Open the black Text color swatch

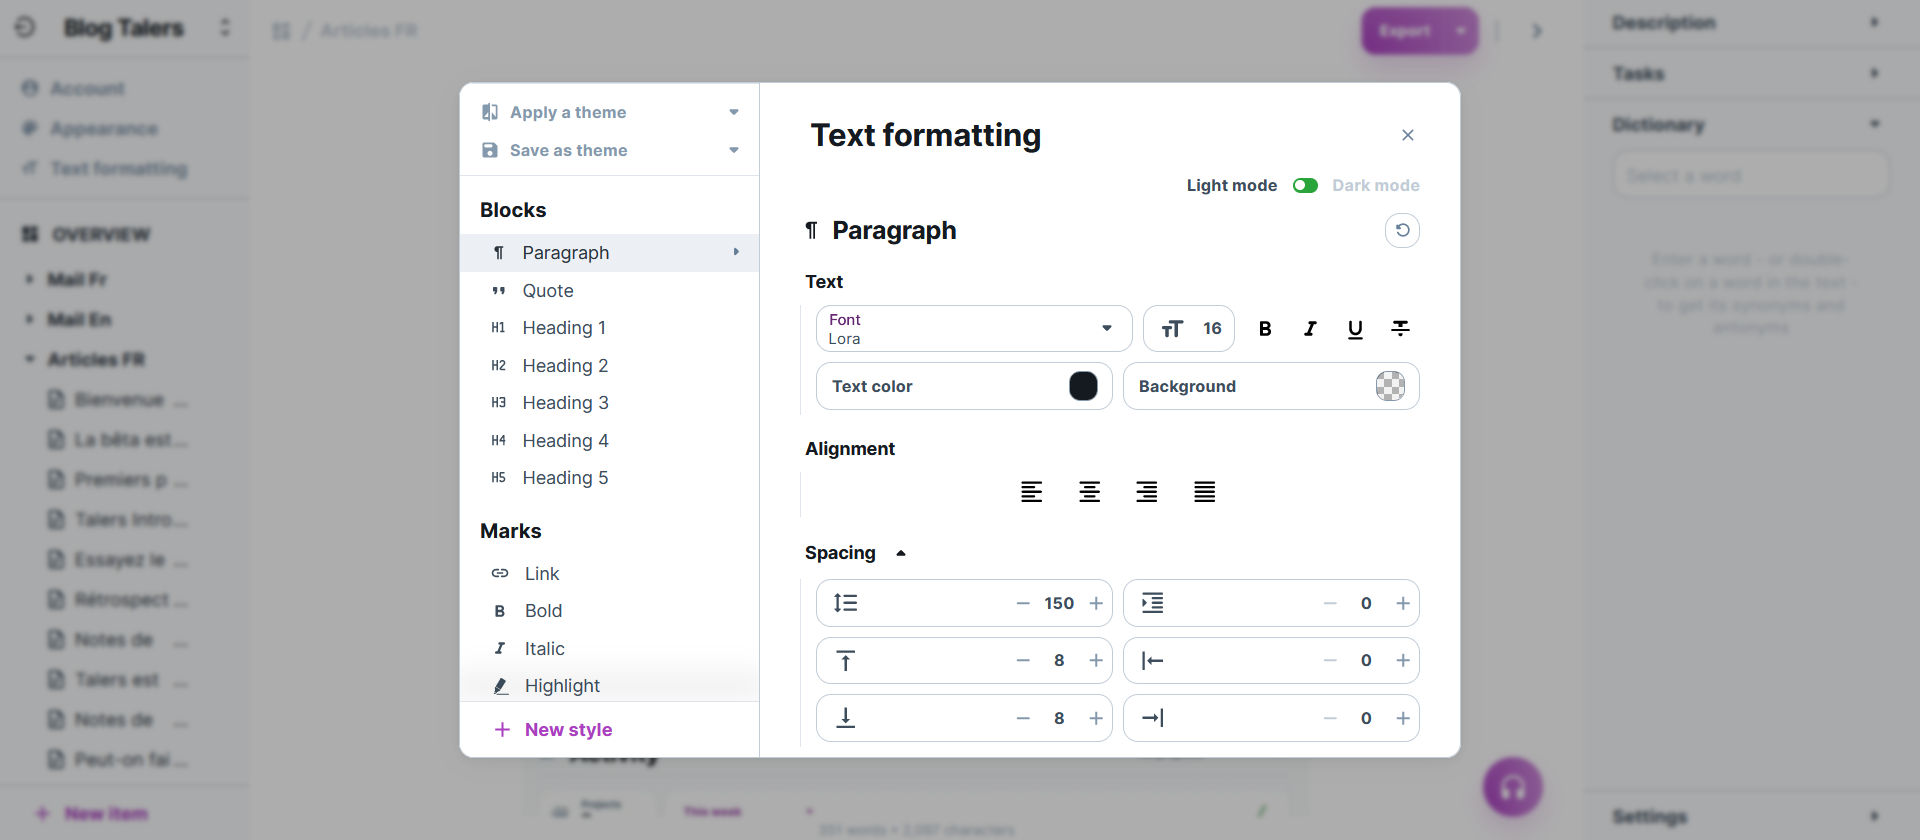tap(1083, 386)
